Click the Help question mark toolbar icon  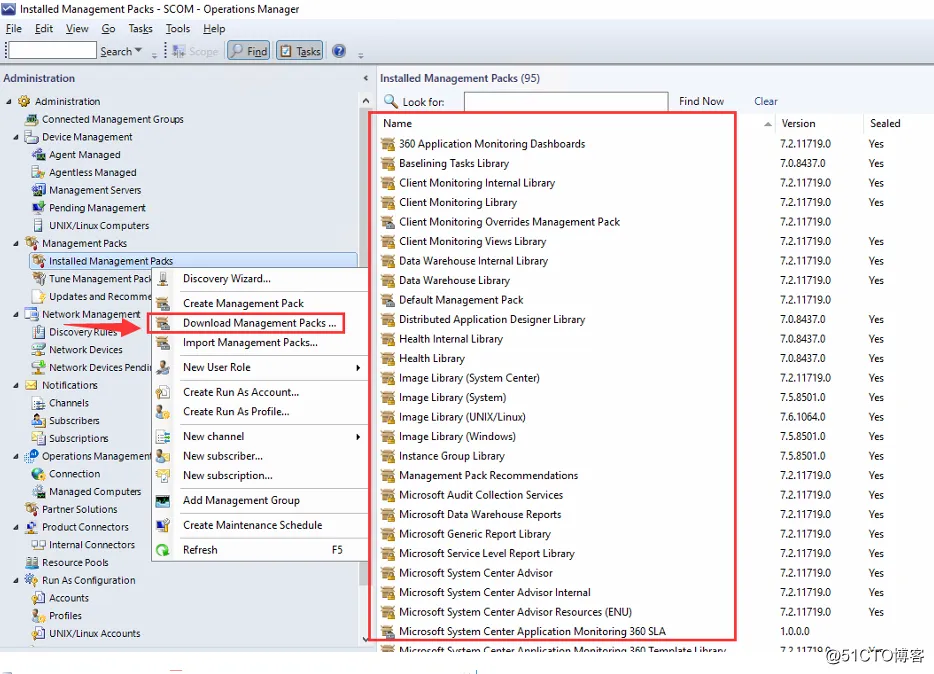pos(338,51)
